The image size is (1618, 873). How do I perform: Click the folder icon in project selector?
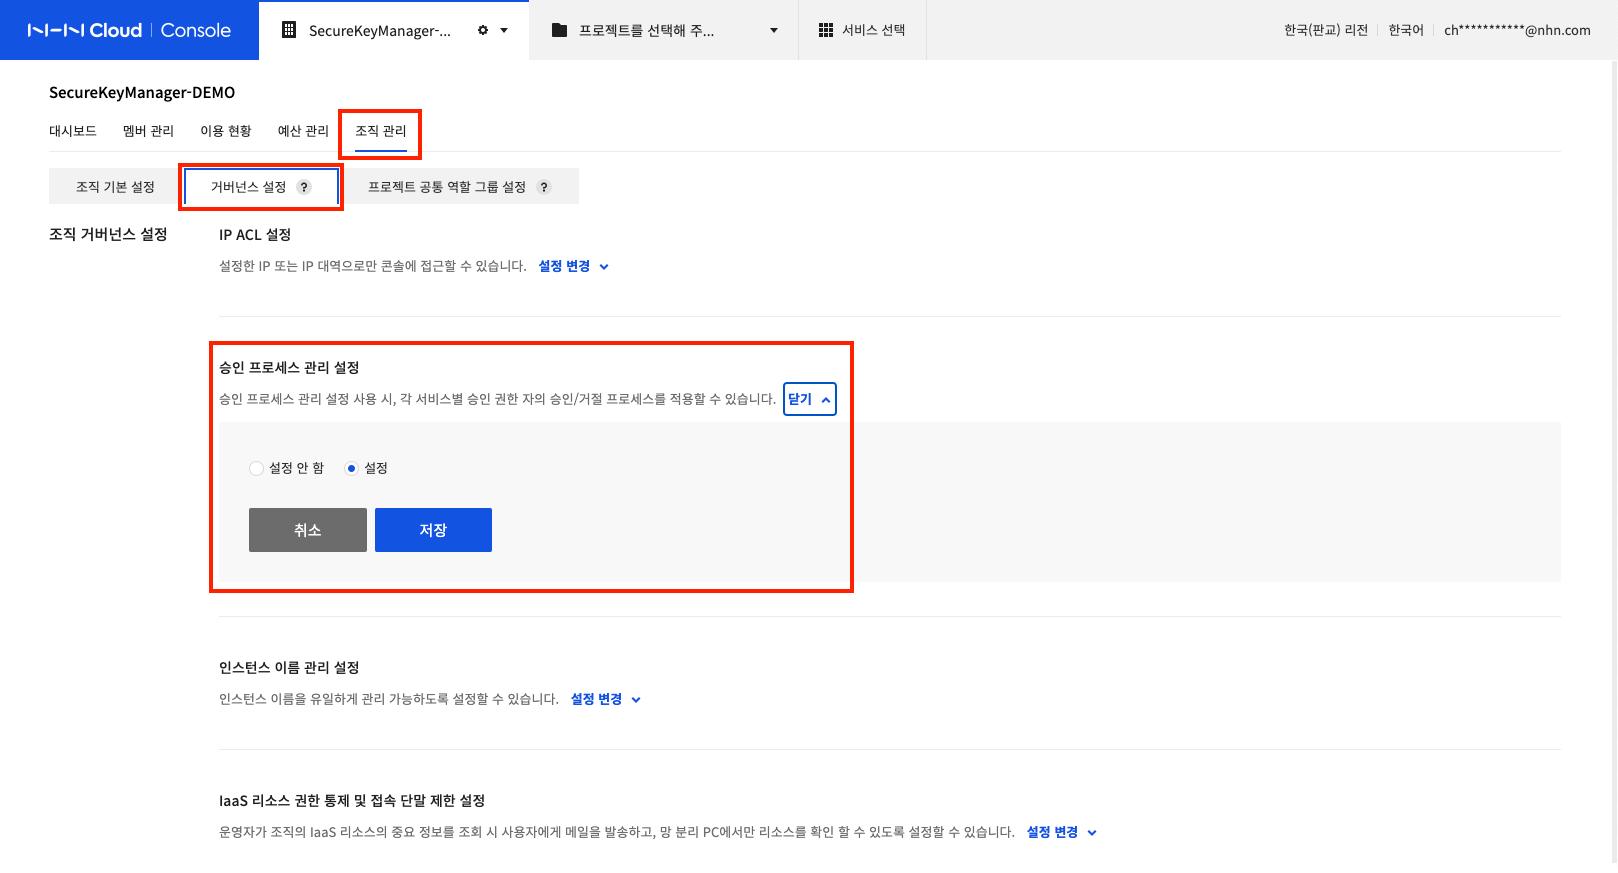pos(560,30)
